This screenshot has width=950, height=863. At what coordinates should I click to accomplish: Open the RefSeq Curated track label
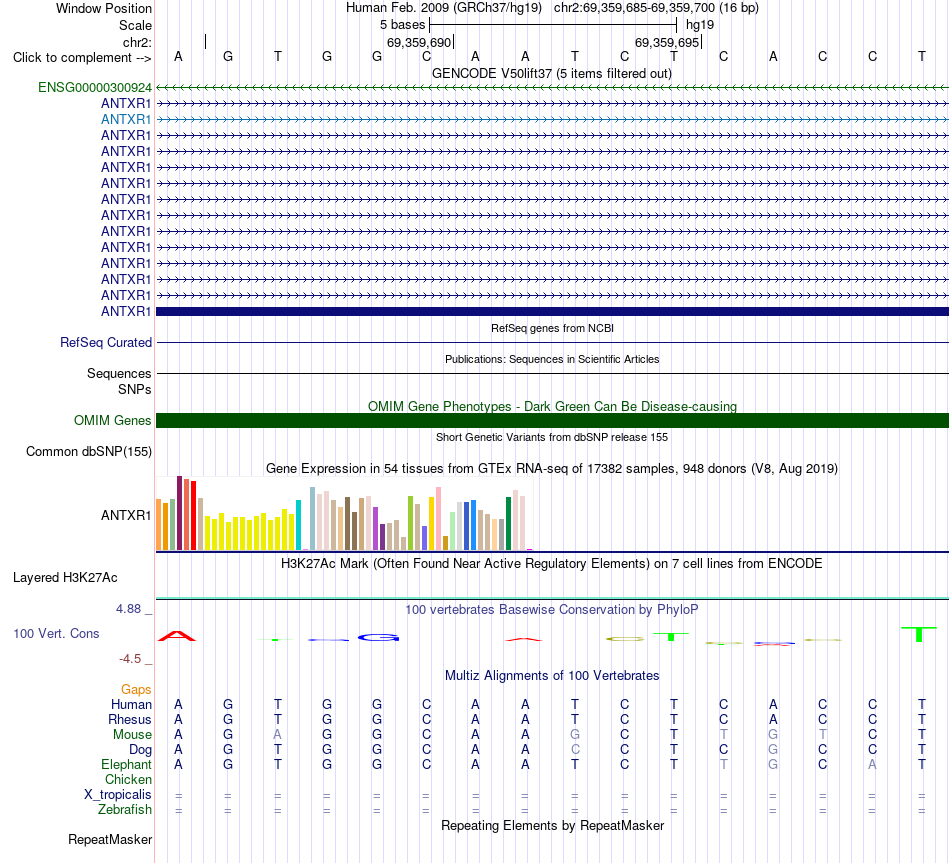coord(106,342)
